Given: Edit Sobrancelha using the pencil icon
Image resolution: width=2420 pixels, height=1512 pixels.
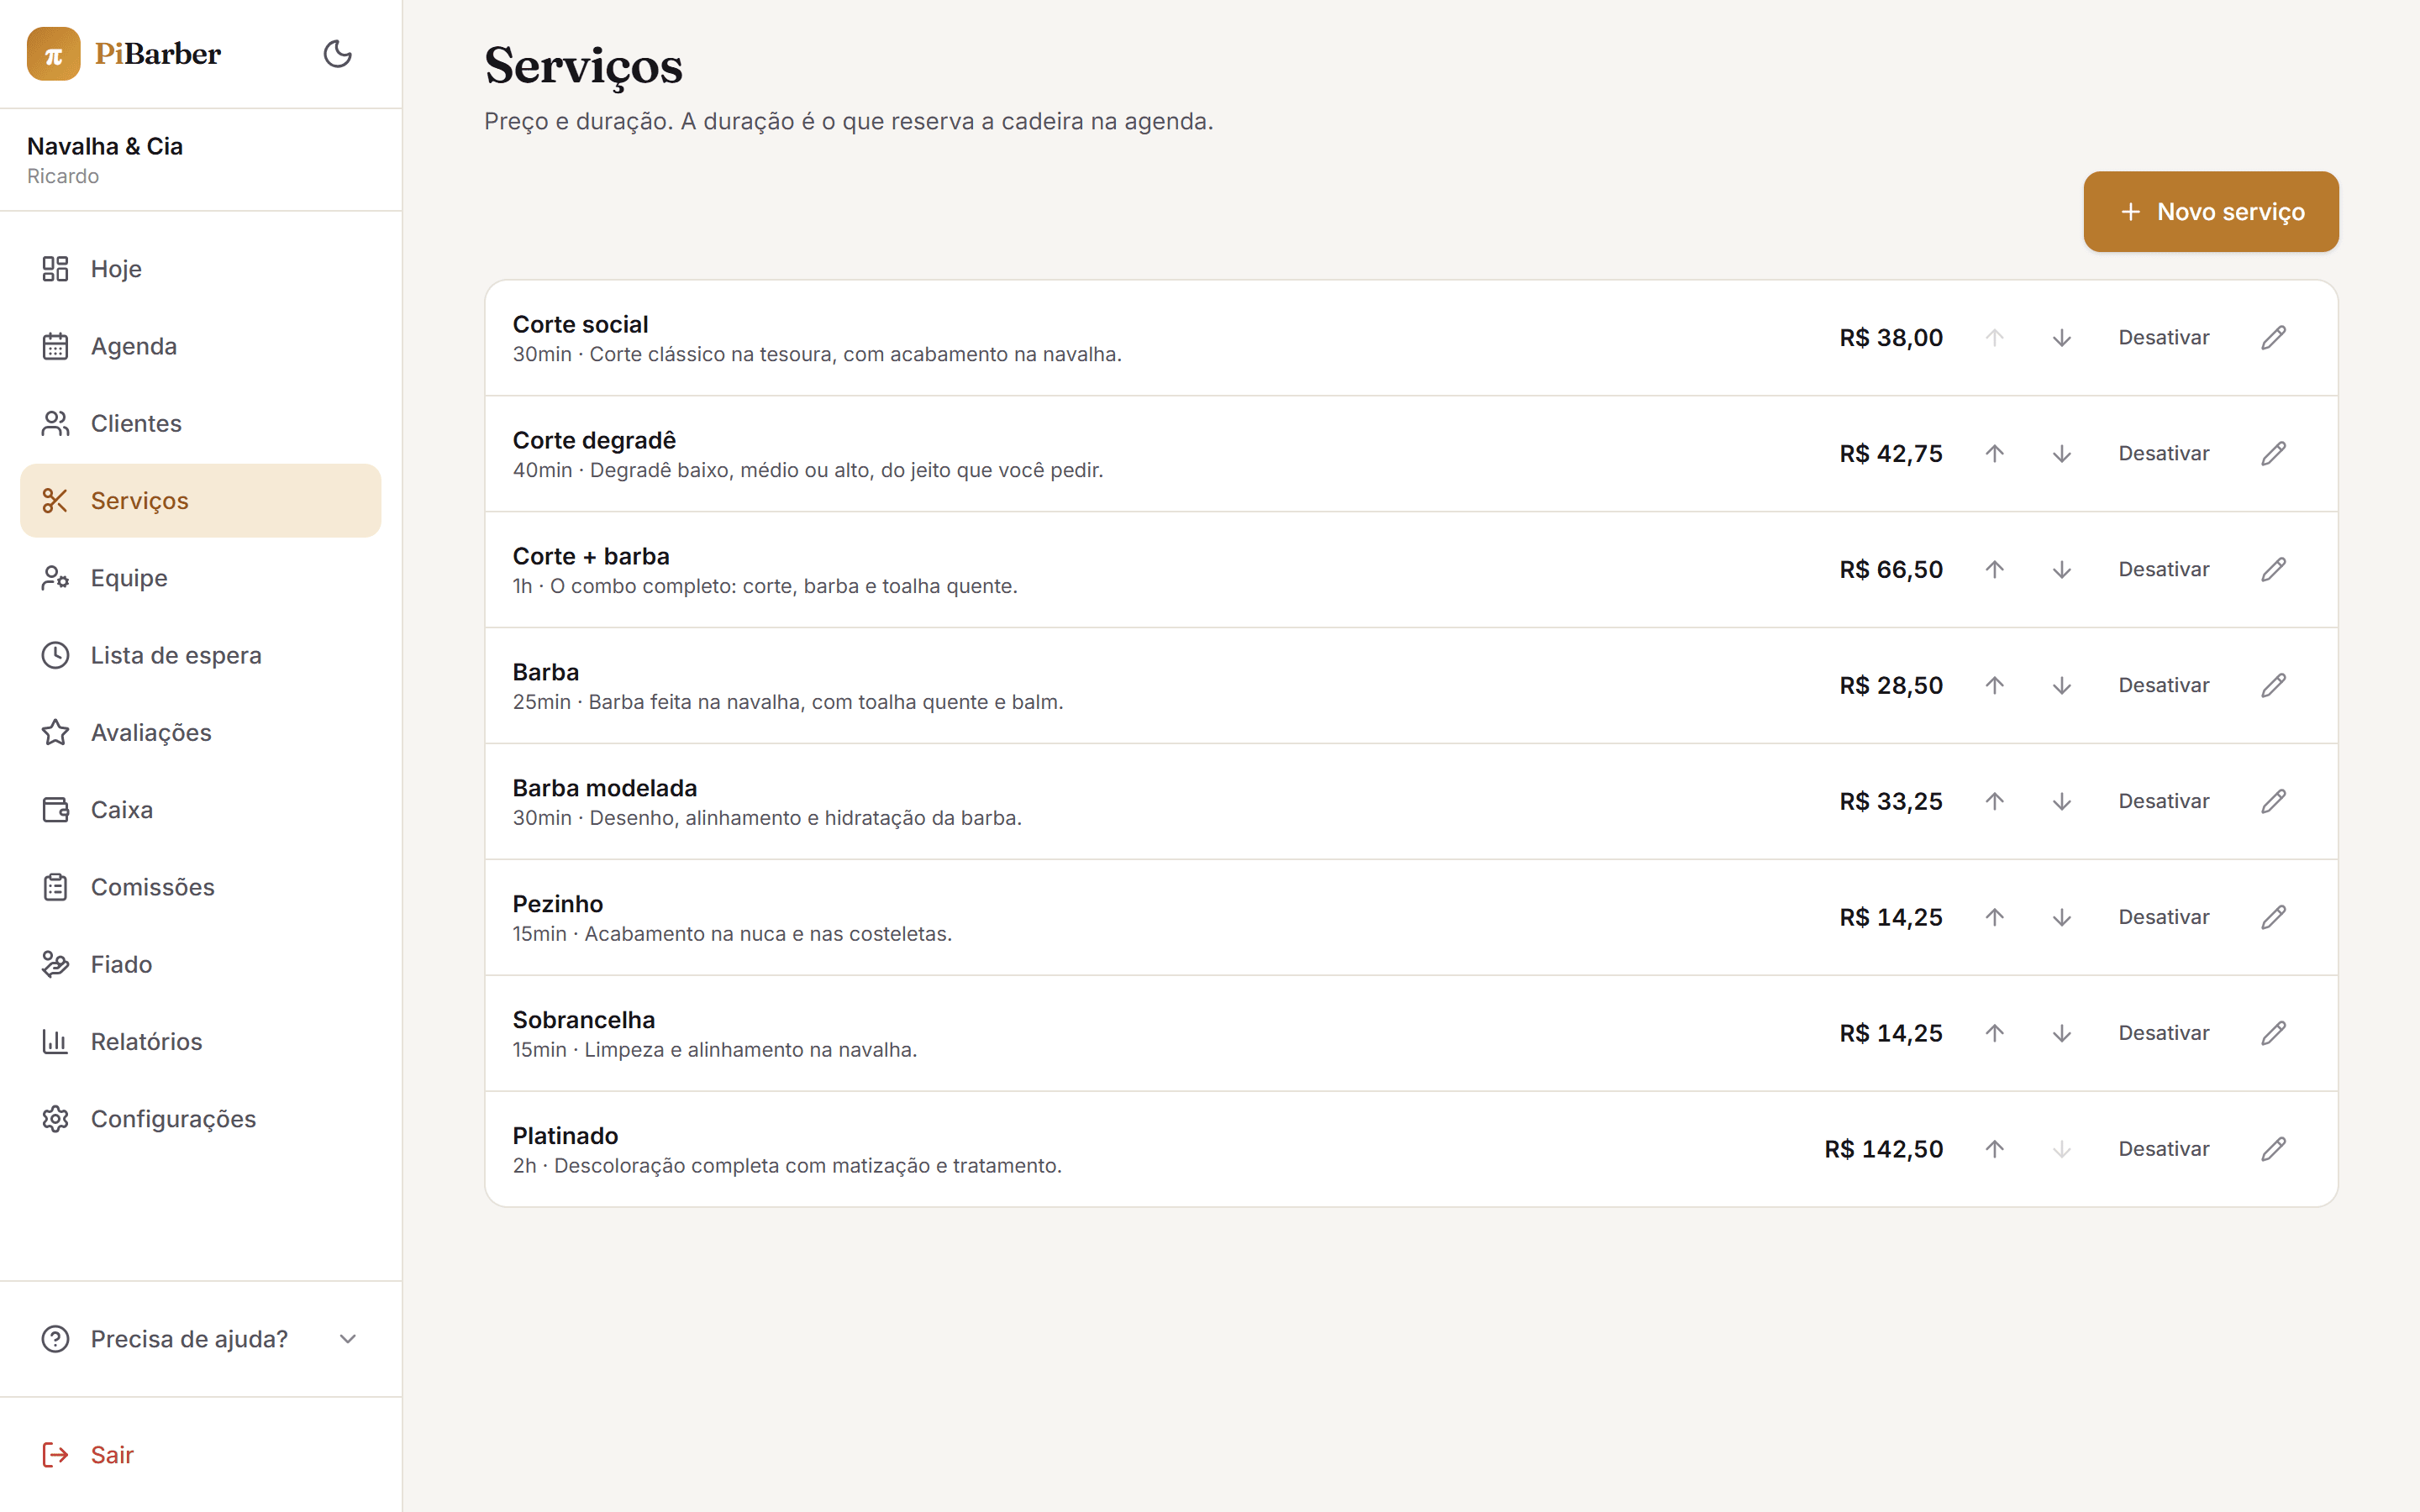Looking at the screenshot, I should click(x=2273, y=1033).
